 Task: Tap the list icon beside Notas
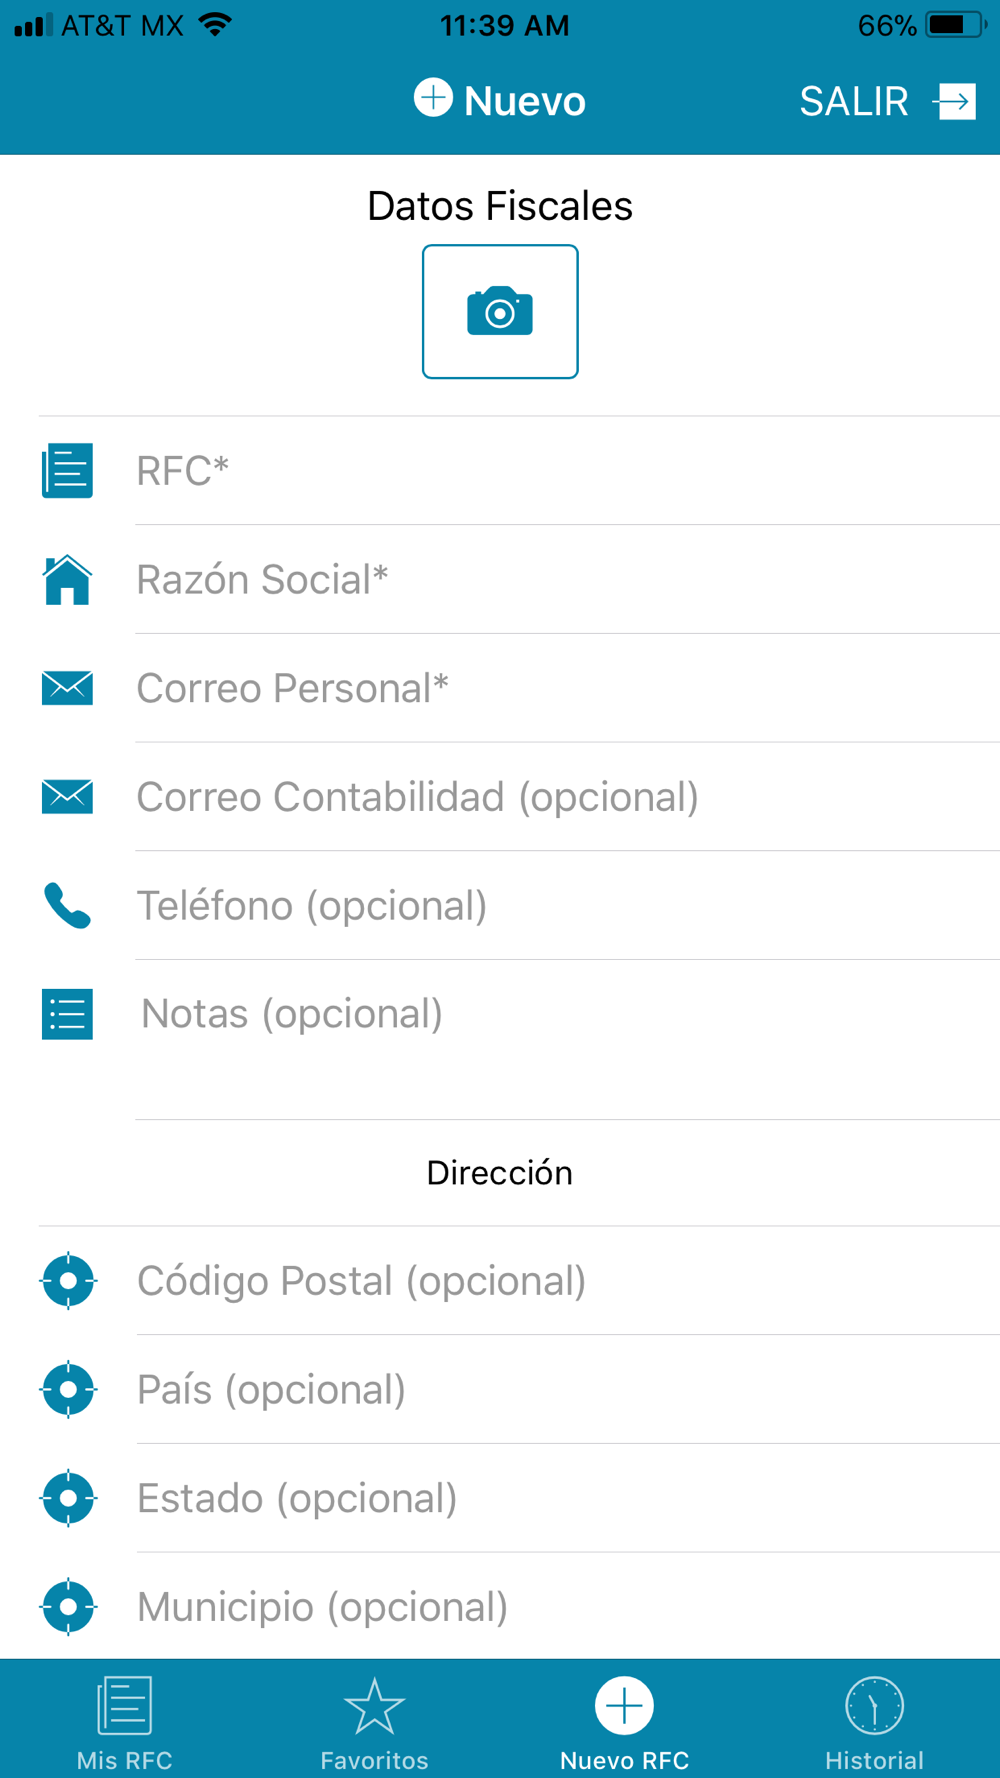[x=67, y=1014]
